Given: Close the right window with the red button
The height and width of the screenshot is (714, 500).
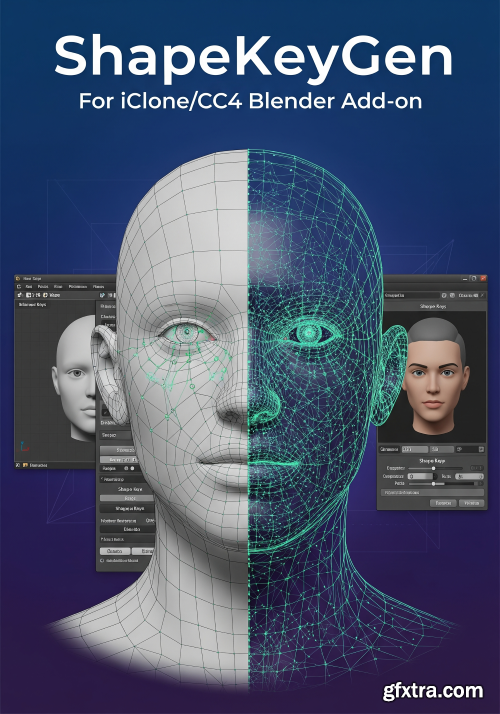Looking at the screenshot, I should (x=483, y=279).
